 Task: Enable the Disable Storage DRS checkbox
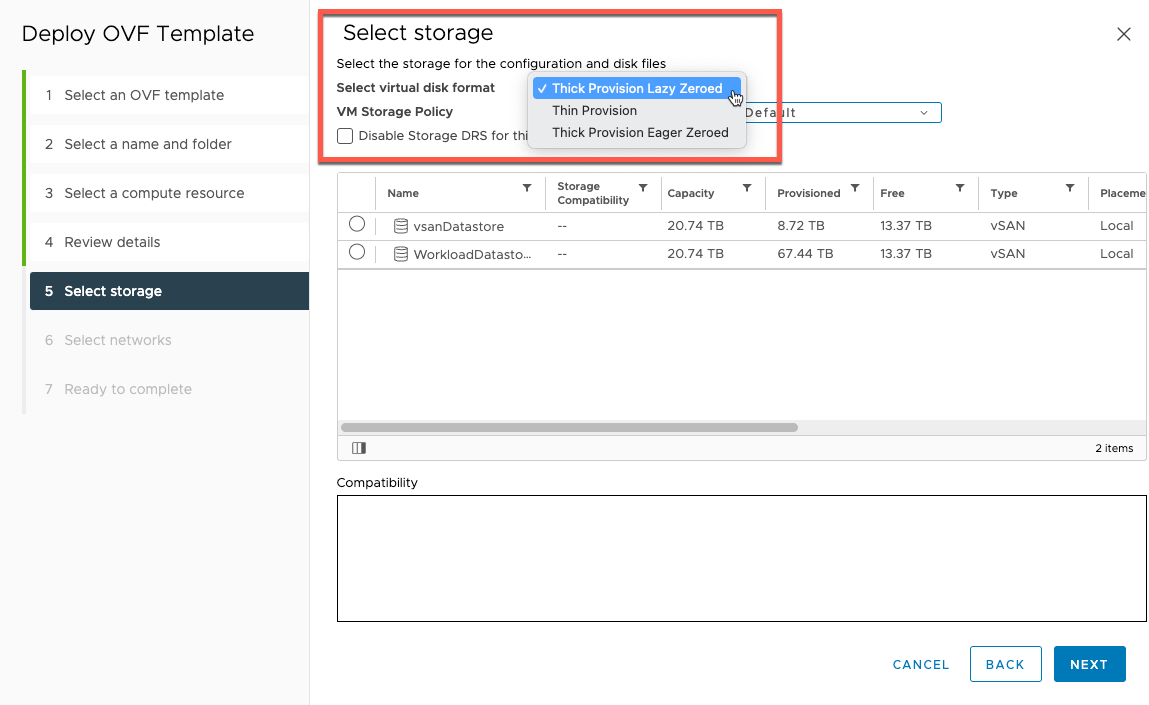(x=344, y=135)
